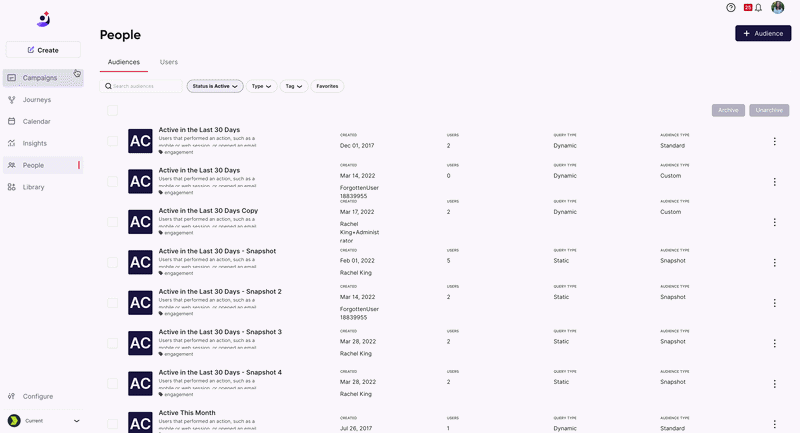Switch to the Audiences tab
This screenshot has width=800, height=433.
pos(123,62)
